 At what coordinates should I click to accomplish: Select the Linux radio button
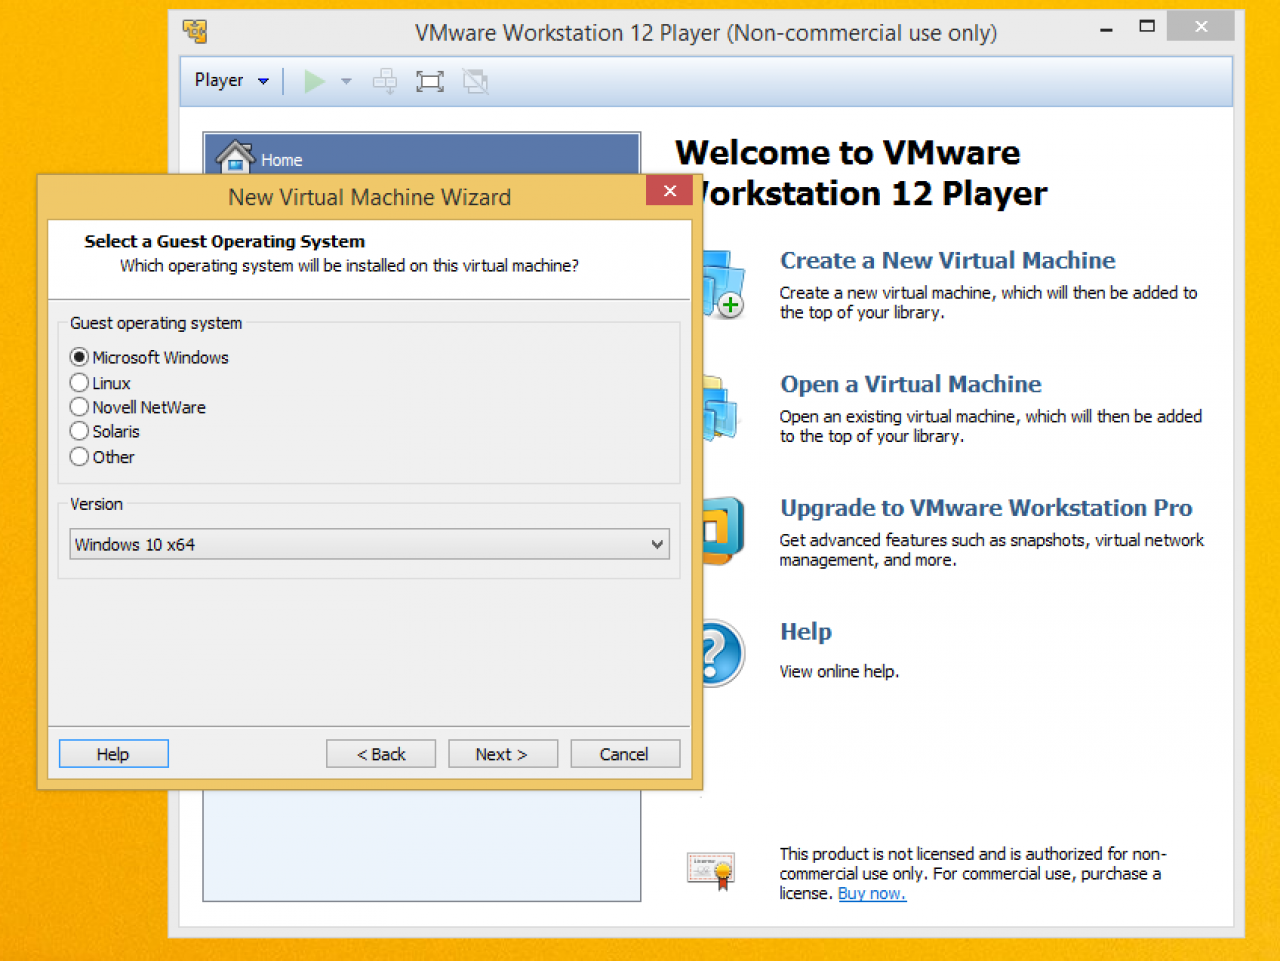[80, 382]
